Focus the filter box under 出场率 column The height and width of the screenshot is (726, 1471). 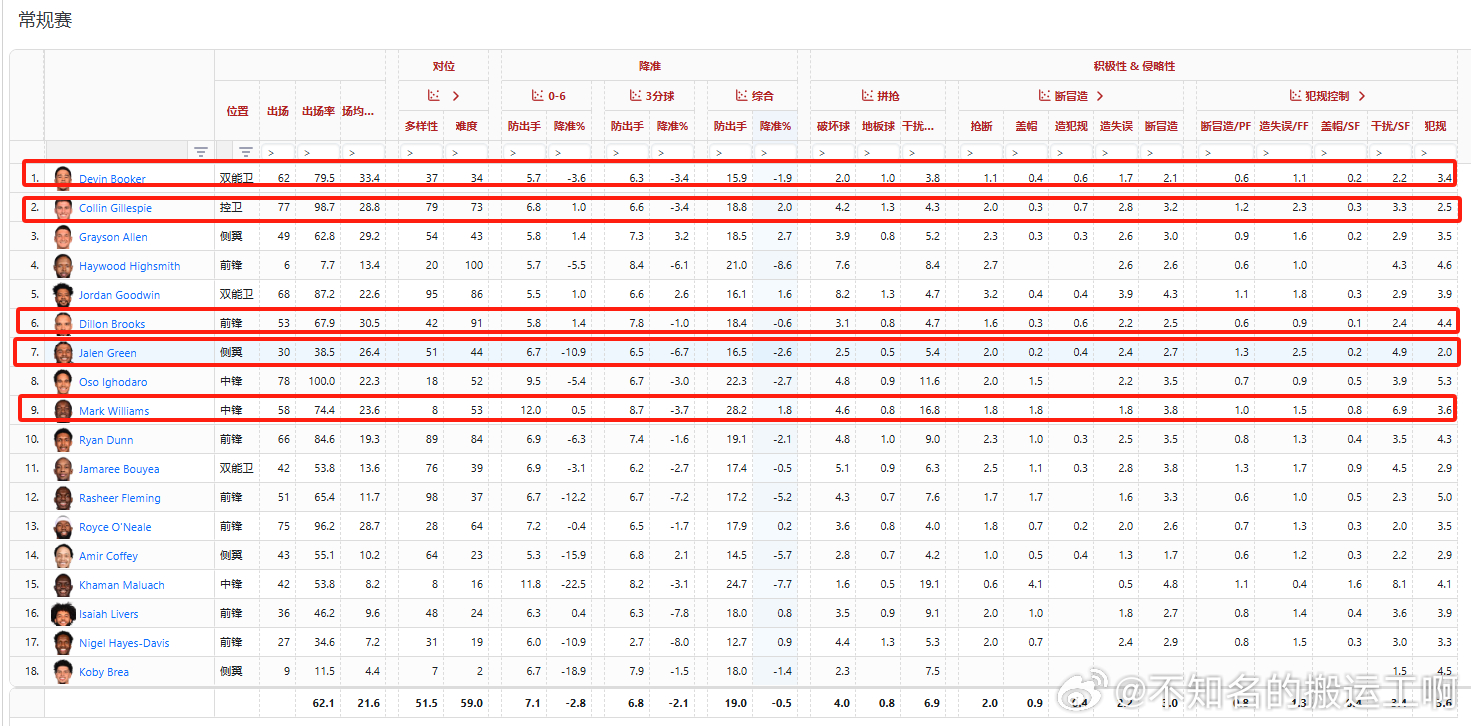[x=319, y=152]
